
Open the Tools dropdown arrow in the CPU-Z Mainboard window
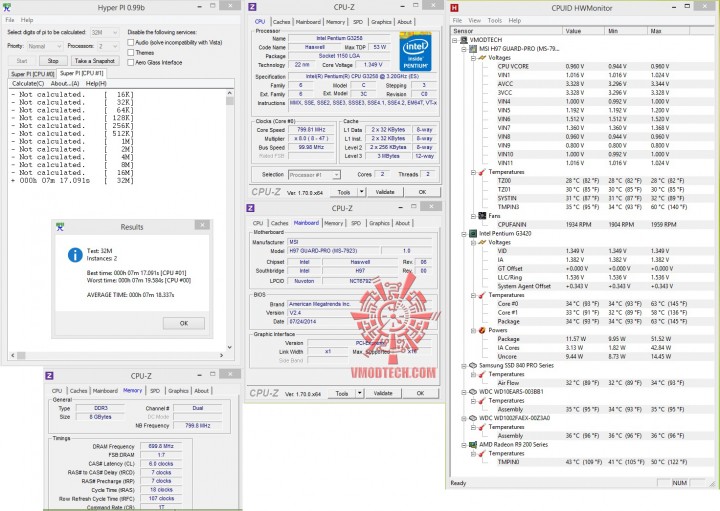click(x=360, y=393)
